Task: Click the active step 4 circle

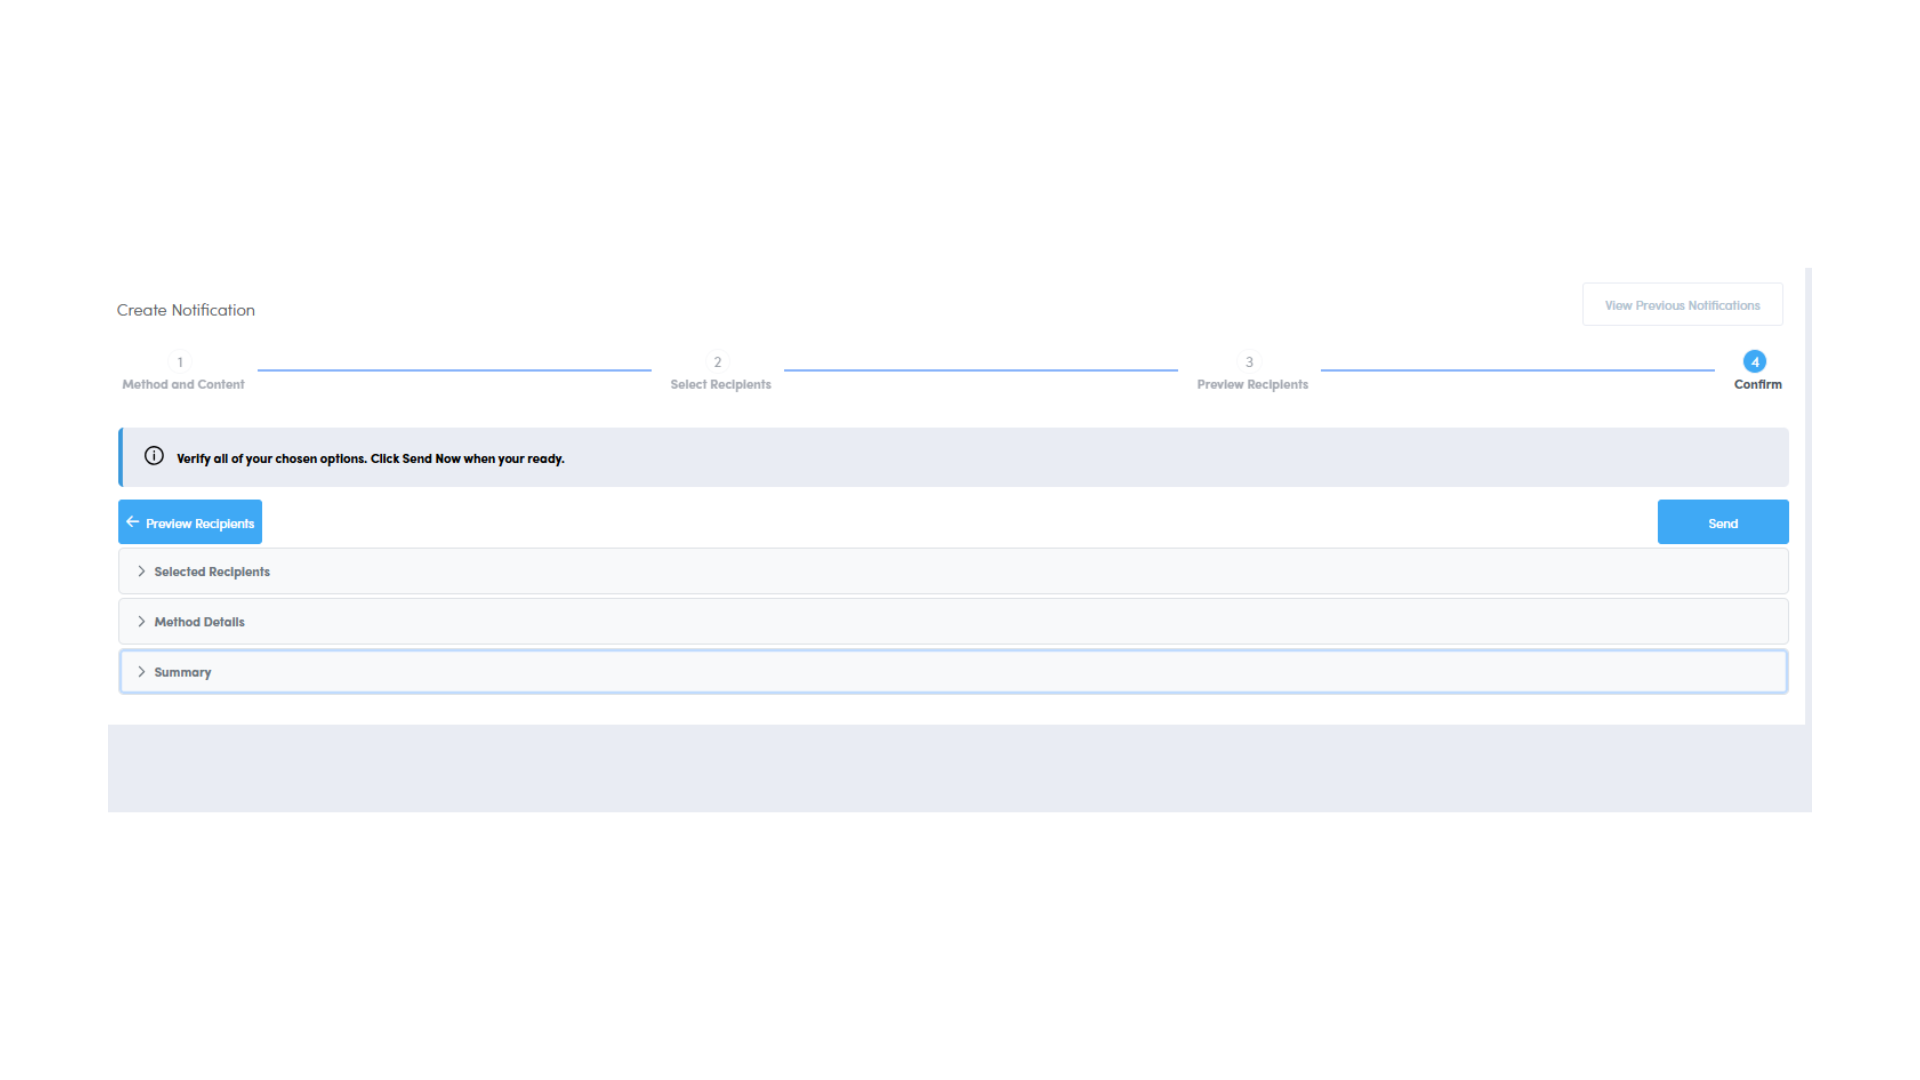Action: tap(1754, 362)
